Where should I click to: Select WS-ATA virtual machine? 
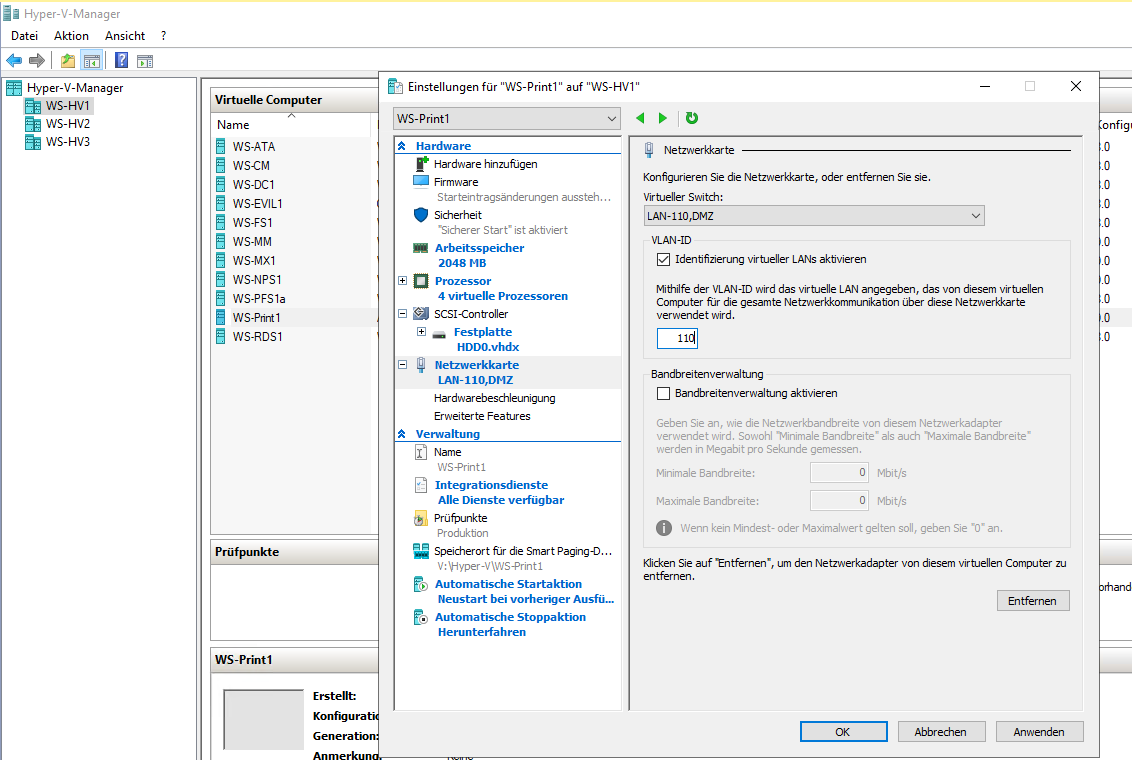[x=253, y=147]
